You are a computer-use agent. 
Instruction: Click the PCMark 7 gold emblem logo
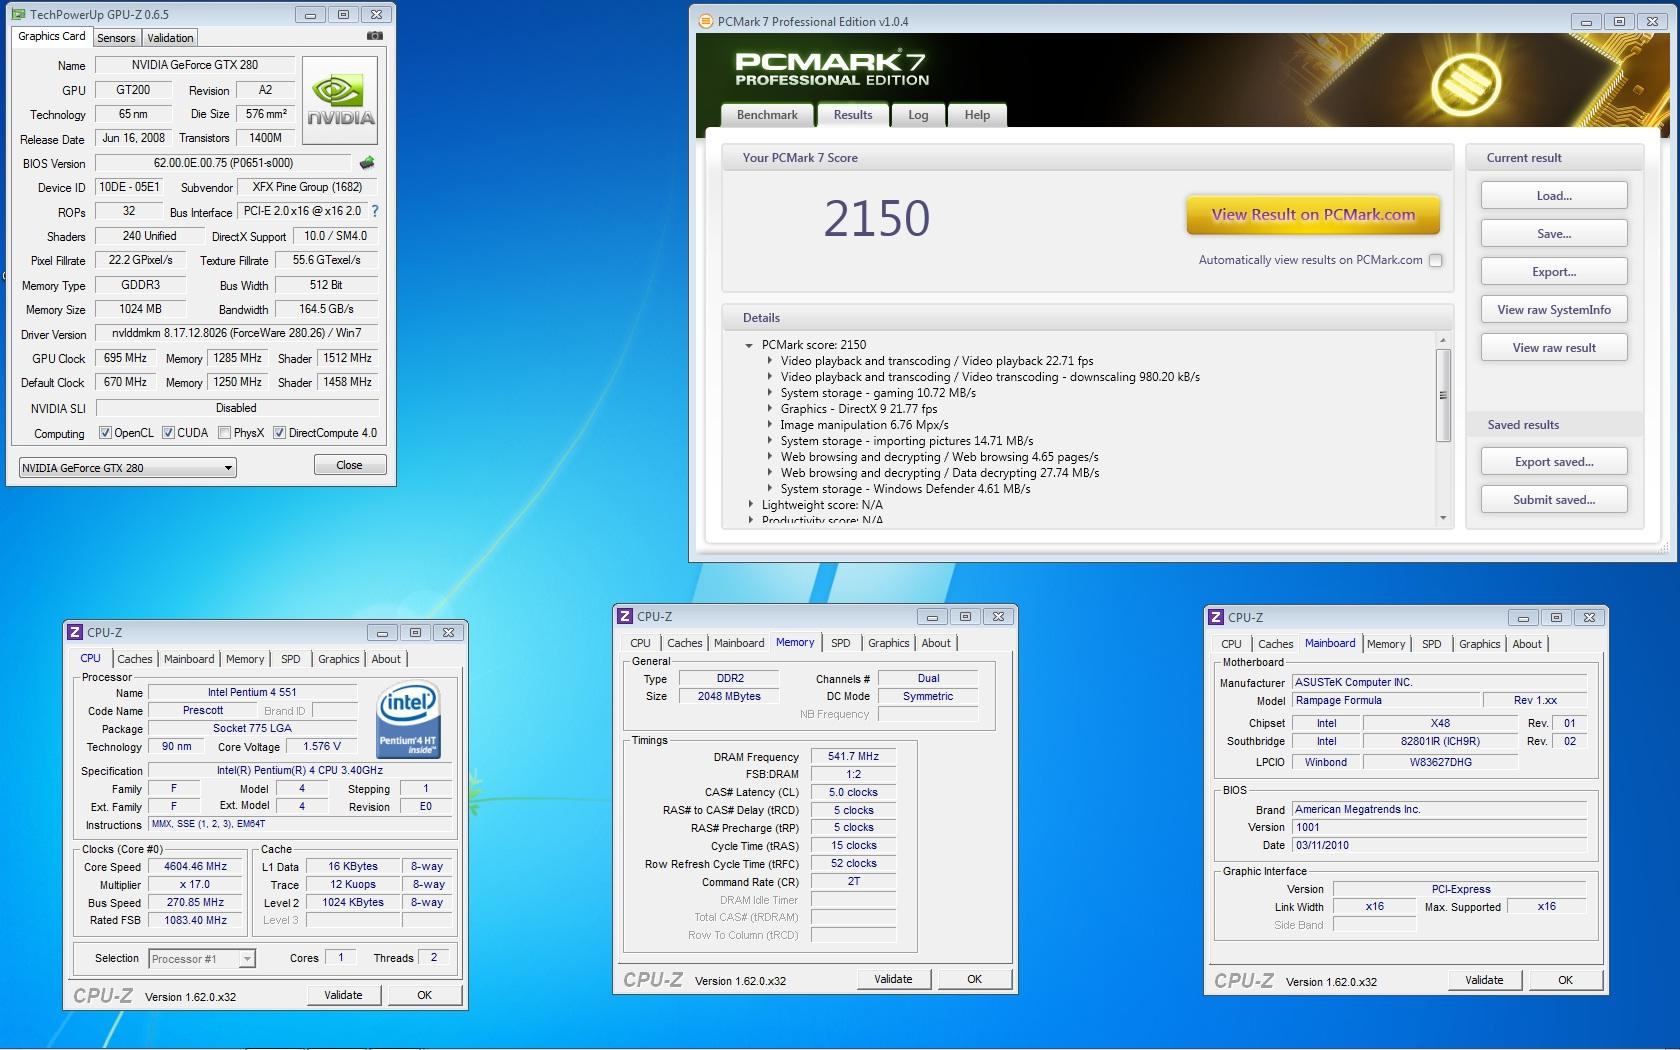[1466, 83]
